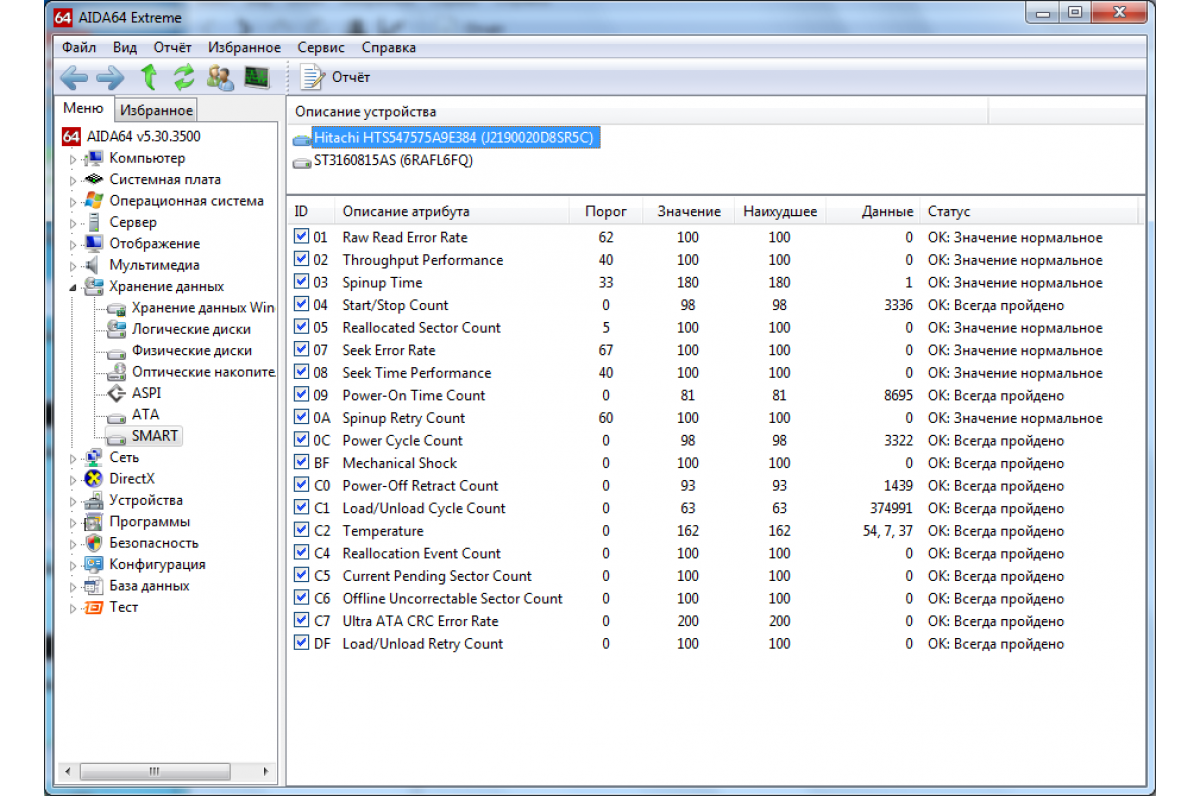Image resolution: width=1200 pixels, height=797 pixels.
Task: Open the Отчёт menu in menu bar
Action: 173,47
